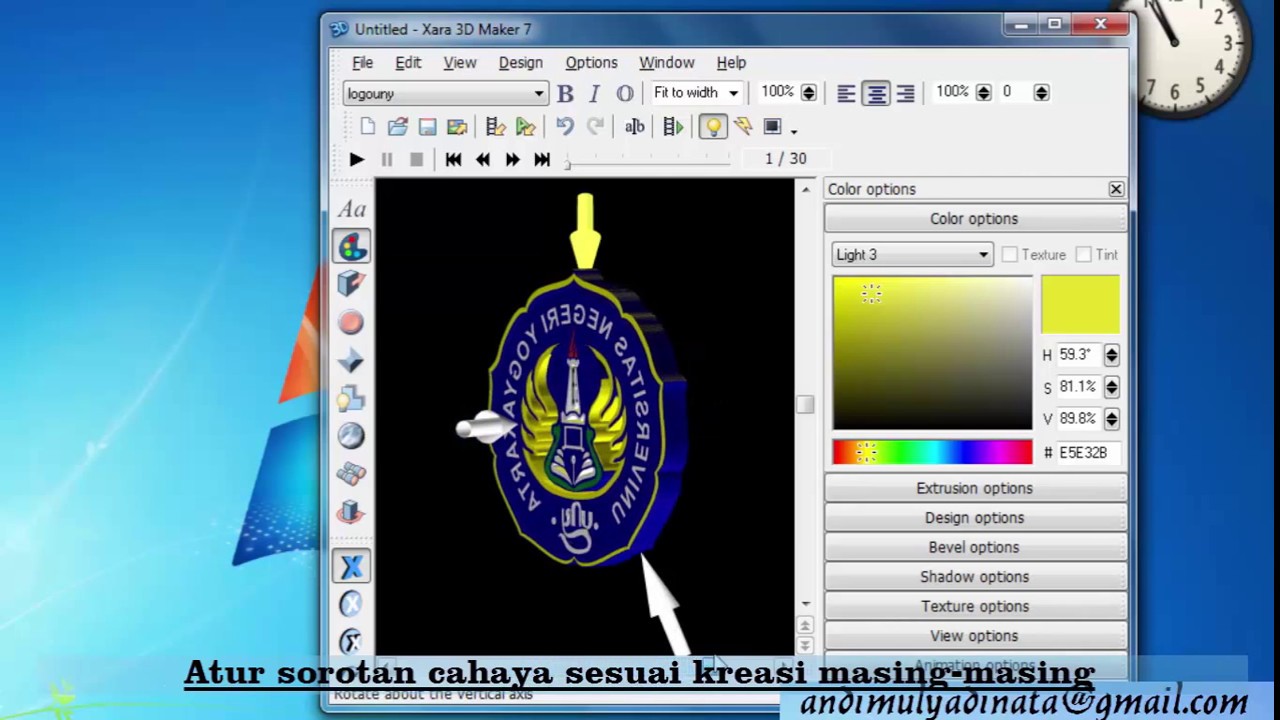Open the Edit menu
Image resolution: width=1280 pixels, height=720 pixels.
click(x=408, y=62)
